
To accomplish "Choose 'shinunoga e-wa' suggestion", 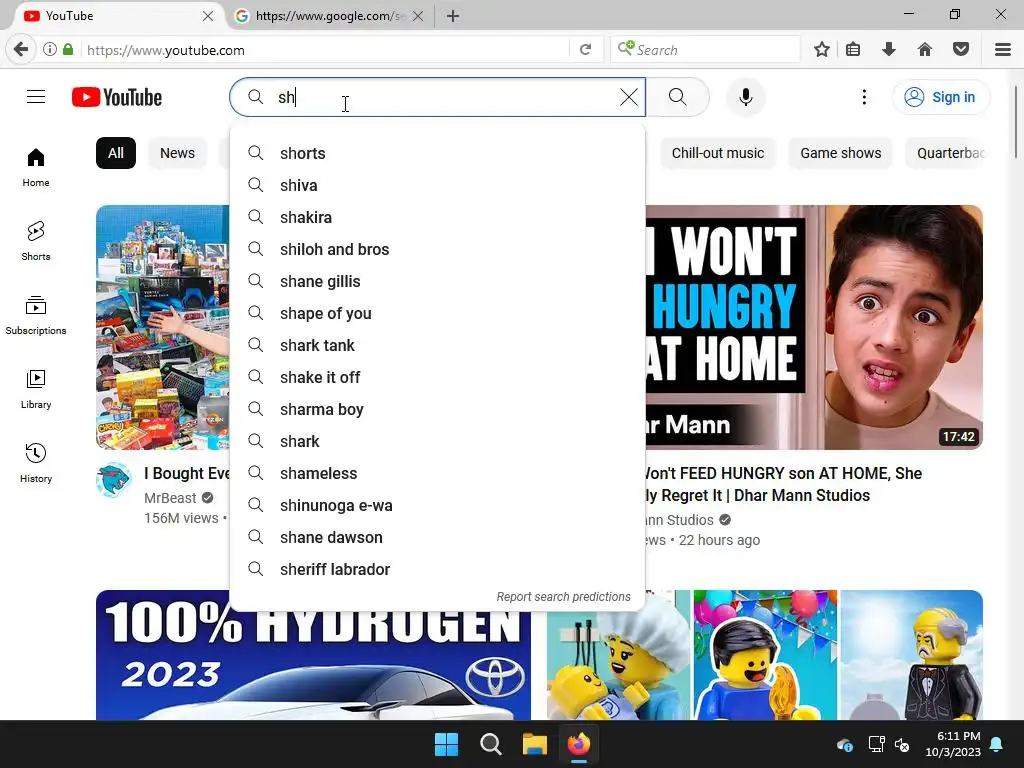I will (x=438, y=505).
